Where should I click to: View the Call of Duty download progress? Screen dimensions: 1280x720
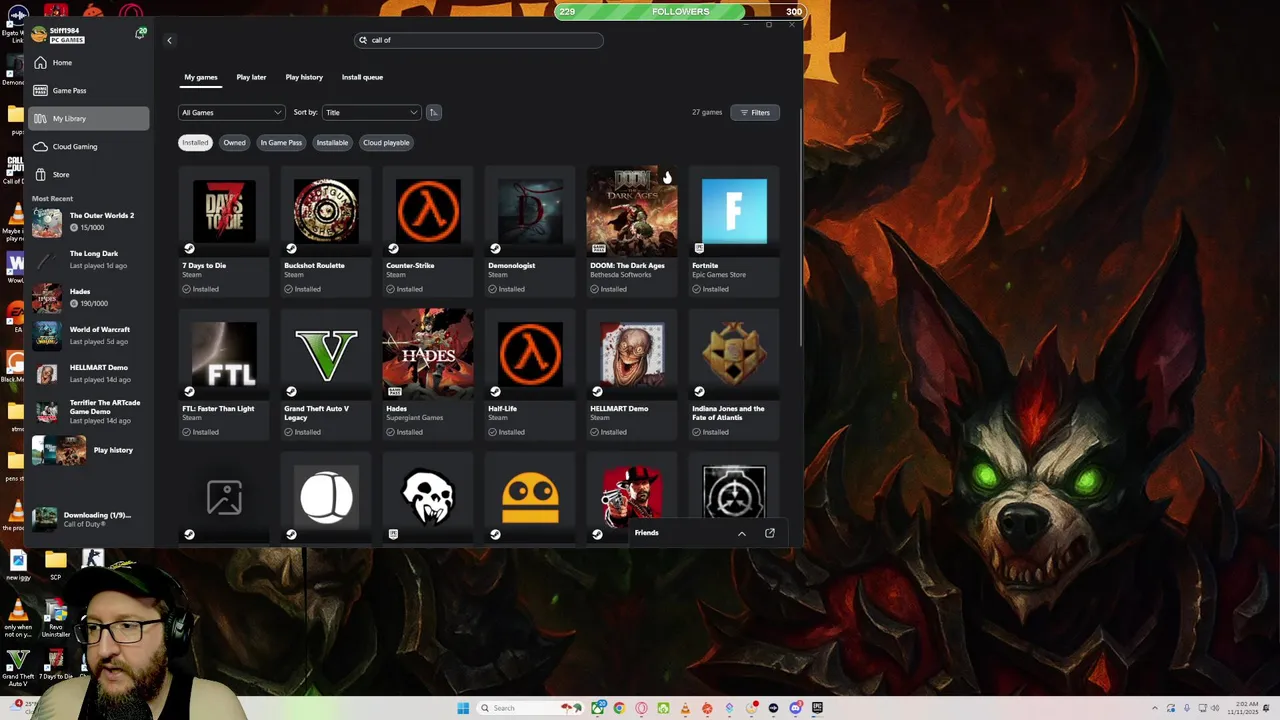point(88,519)
